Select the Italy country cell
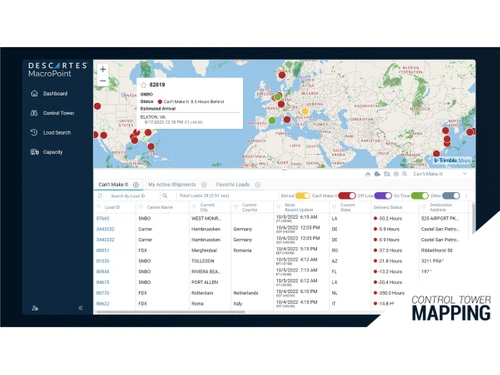 pyautogui.click(x=238, y=304)
